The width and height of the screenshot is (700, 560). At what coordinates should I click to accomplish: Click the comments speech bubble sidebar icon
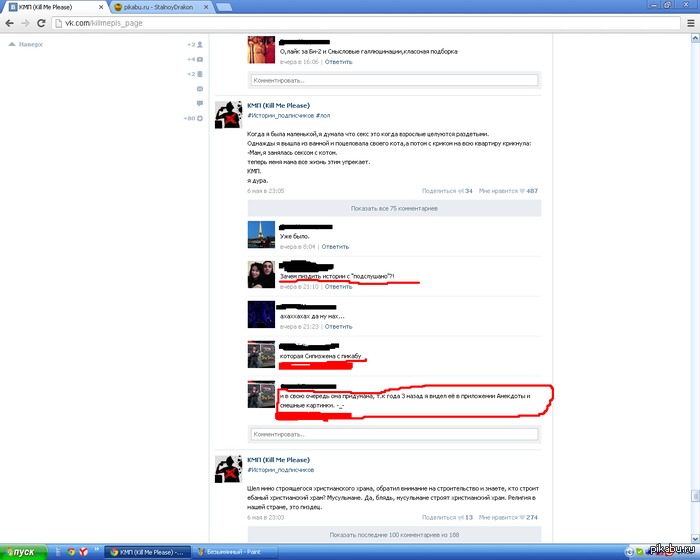point(200,104)
